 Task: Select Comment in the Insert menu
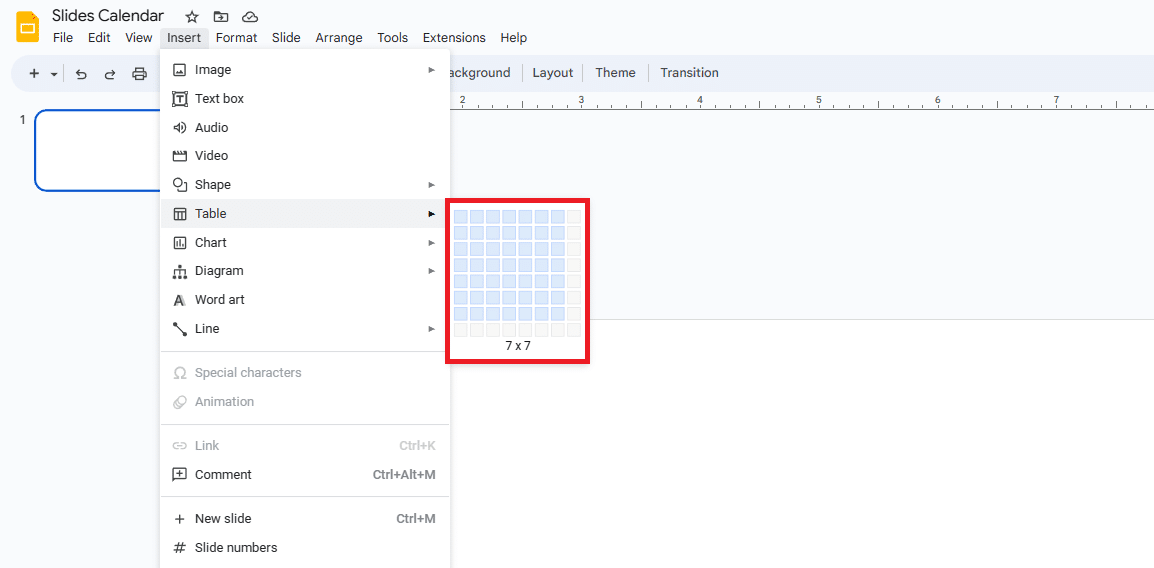click(223, 475)
